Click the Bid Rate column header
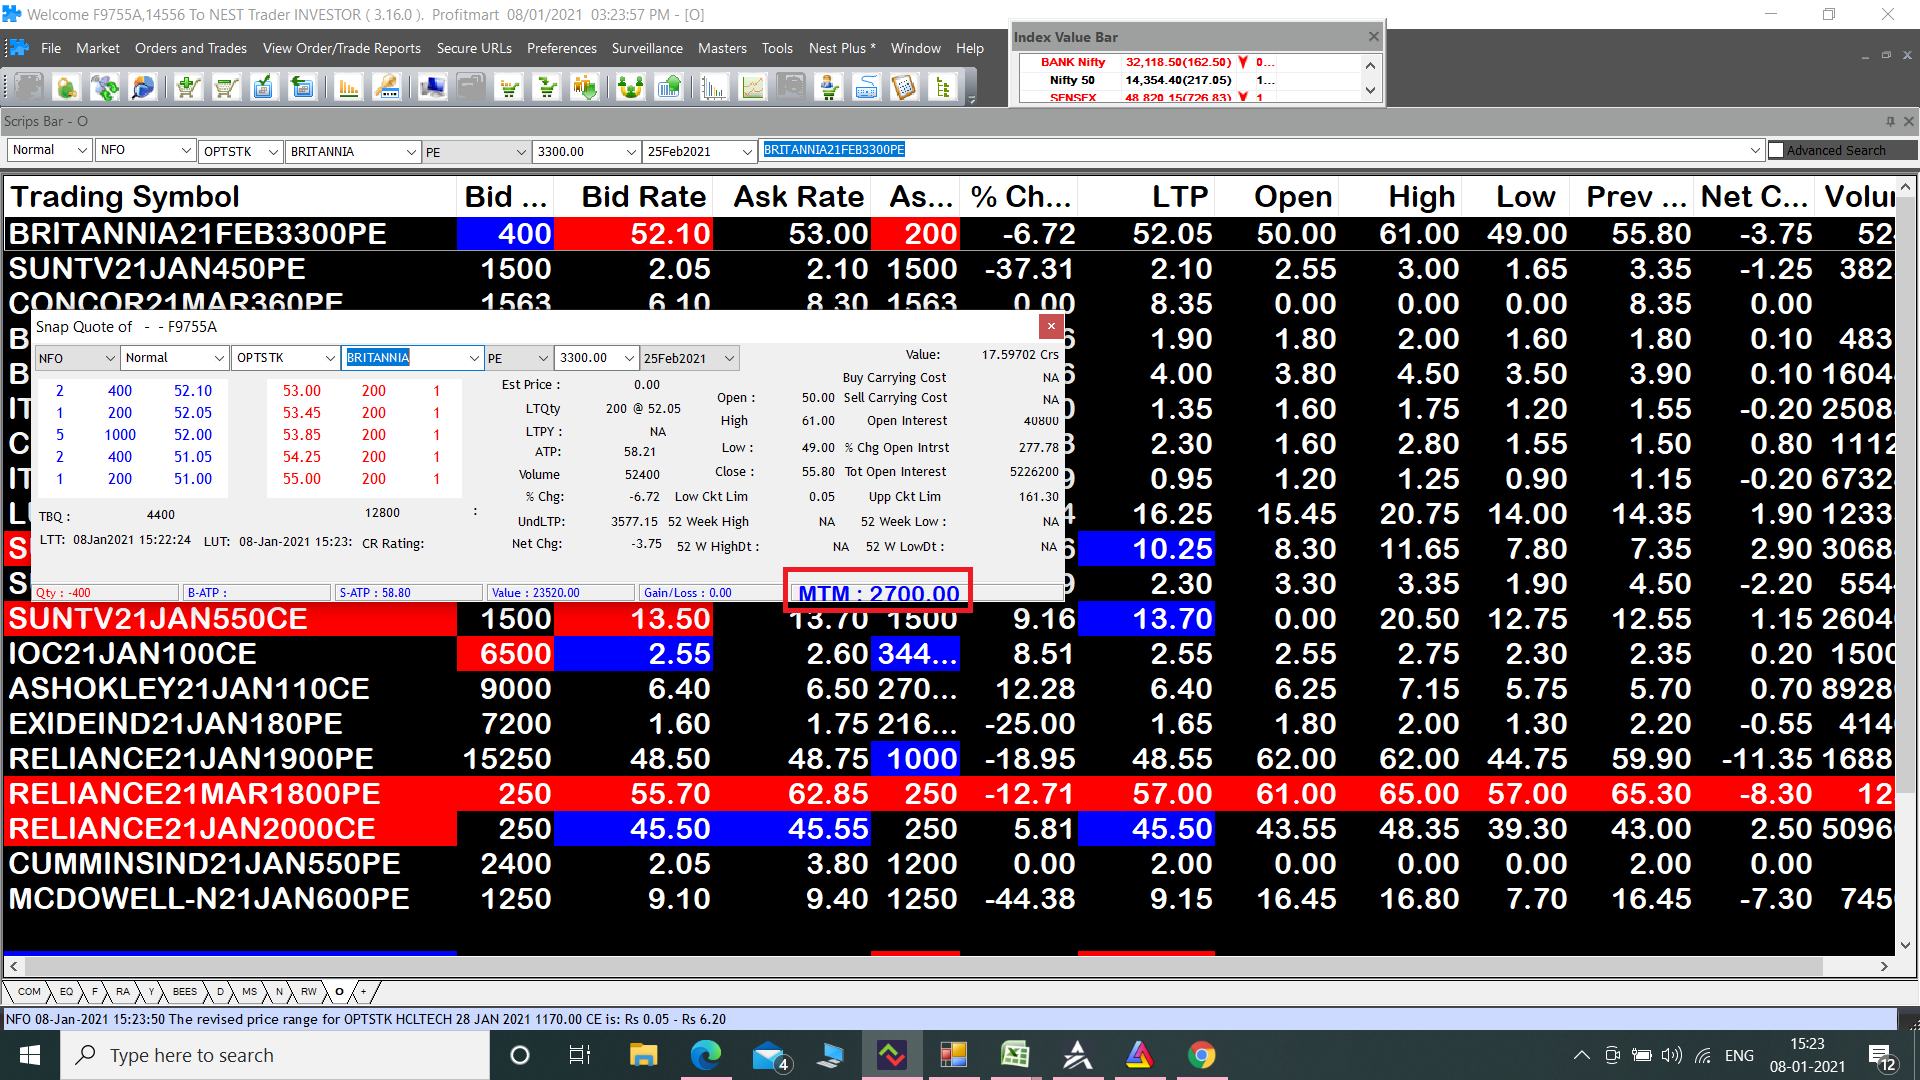This screenshot has width=1920, height=1080. point(633,197)
